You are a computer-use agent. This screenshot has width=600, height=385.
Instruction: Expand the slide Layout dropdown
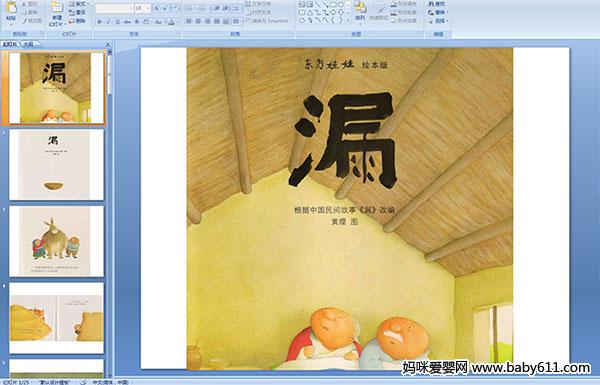[78, 4]
